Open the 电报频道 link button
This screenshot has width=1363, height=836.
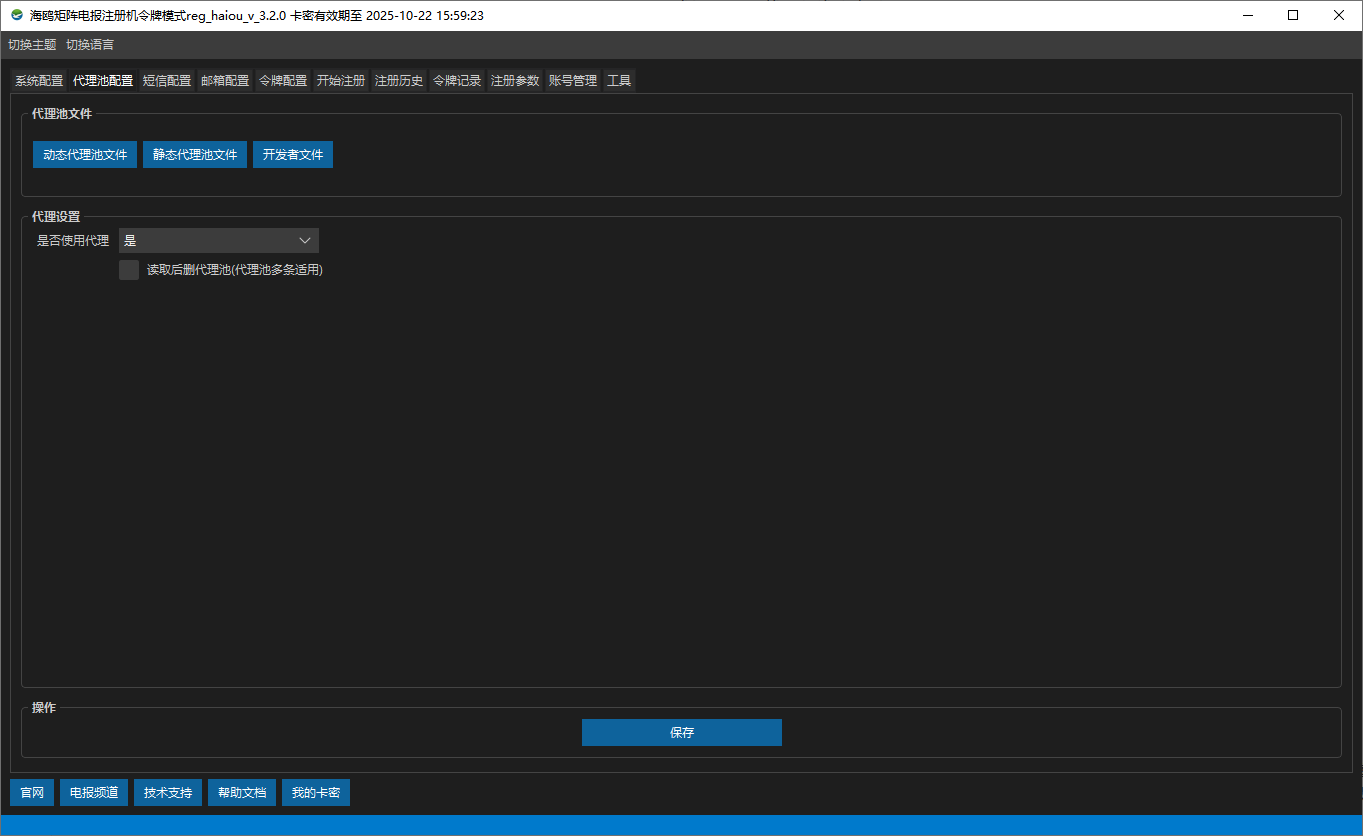click(x=94, y=793)
